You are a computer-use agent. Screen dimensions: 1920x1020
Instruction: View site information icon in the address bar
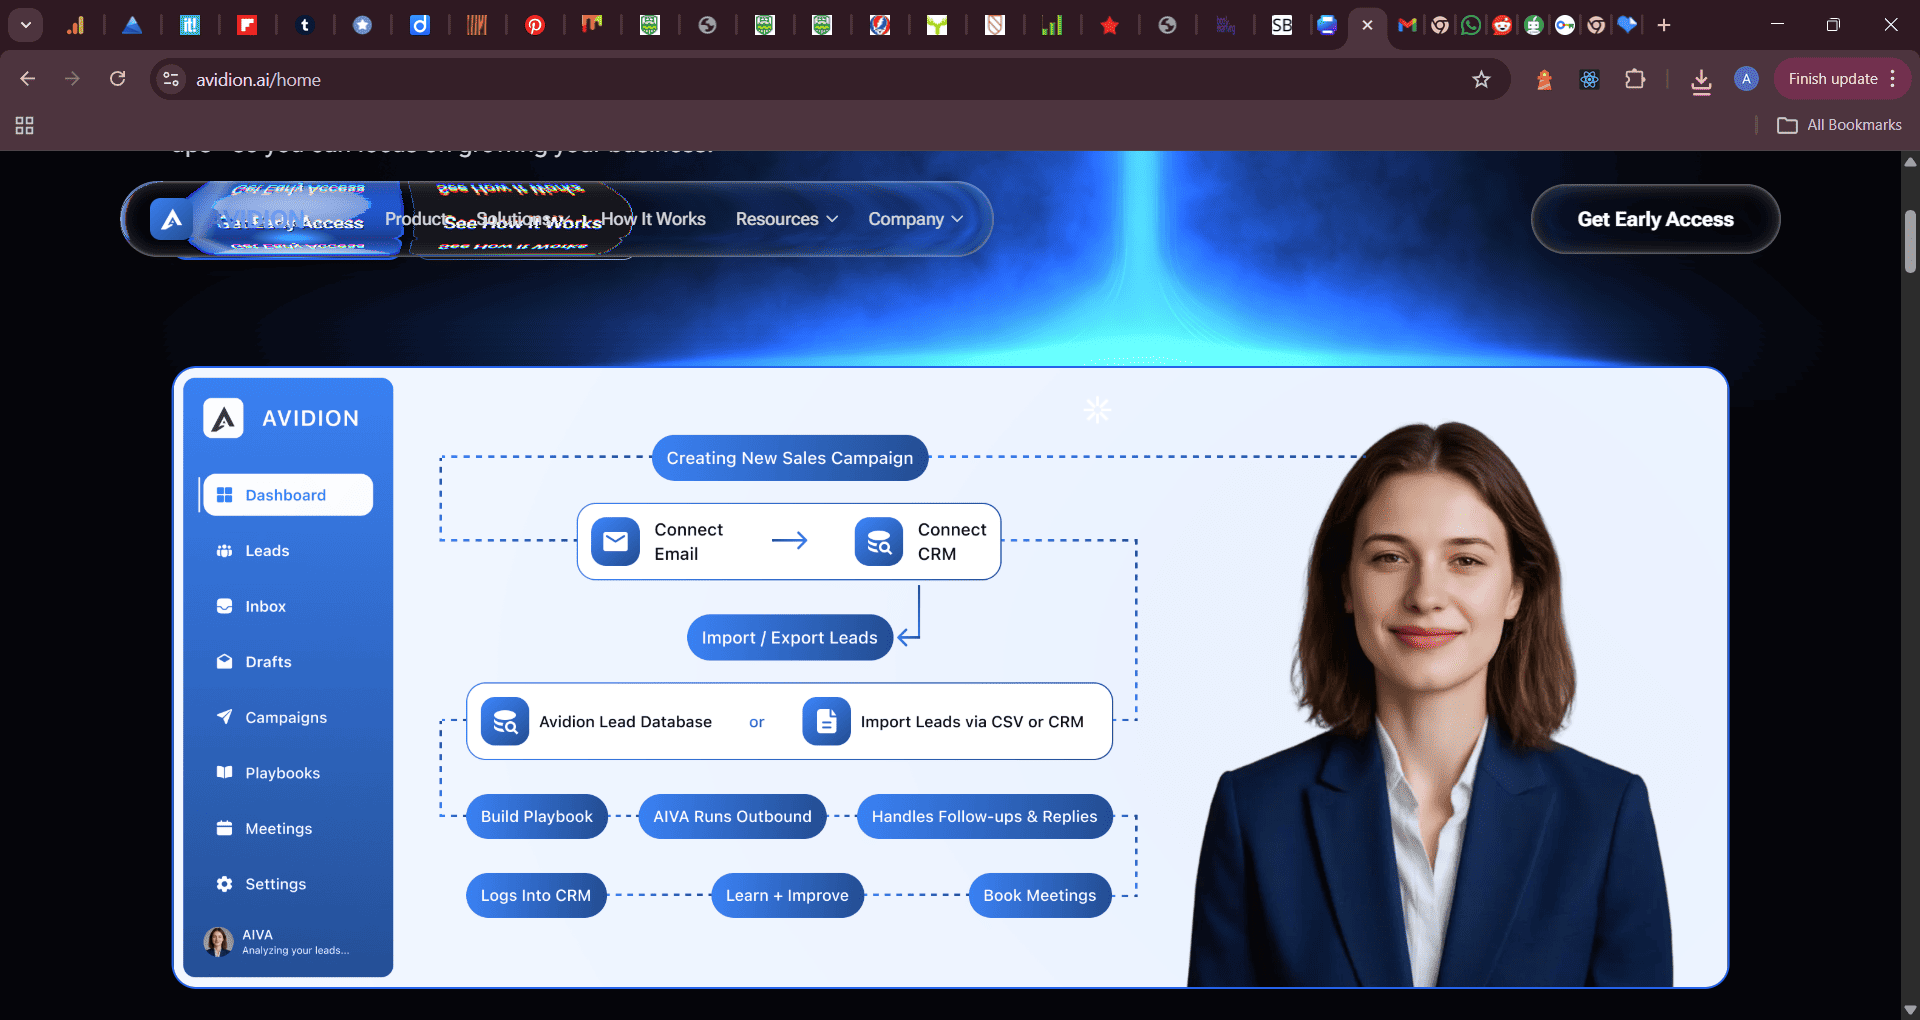[x=172, y=79]
